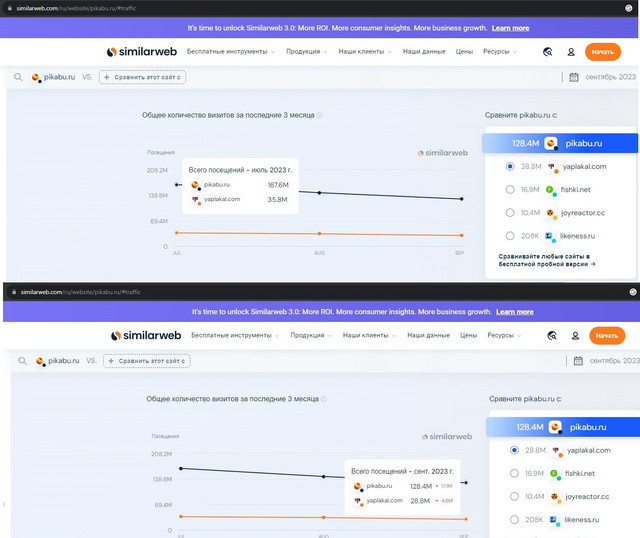Select the likeness.ru radio button in the top compare list
Image resolution: width=640 pixels, height=538 pixels.
[x=510, y=236]
